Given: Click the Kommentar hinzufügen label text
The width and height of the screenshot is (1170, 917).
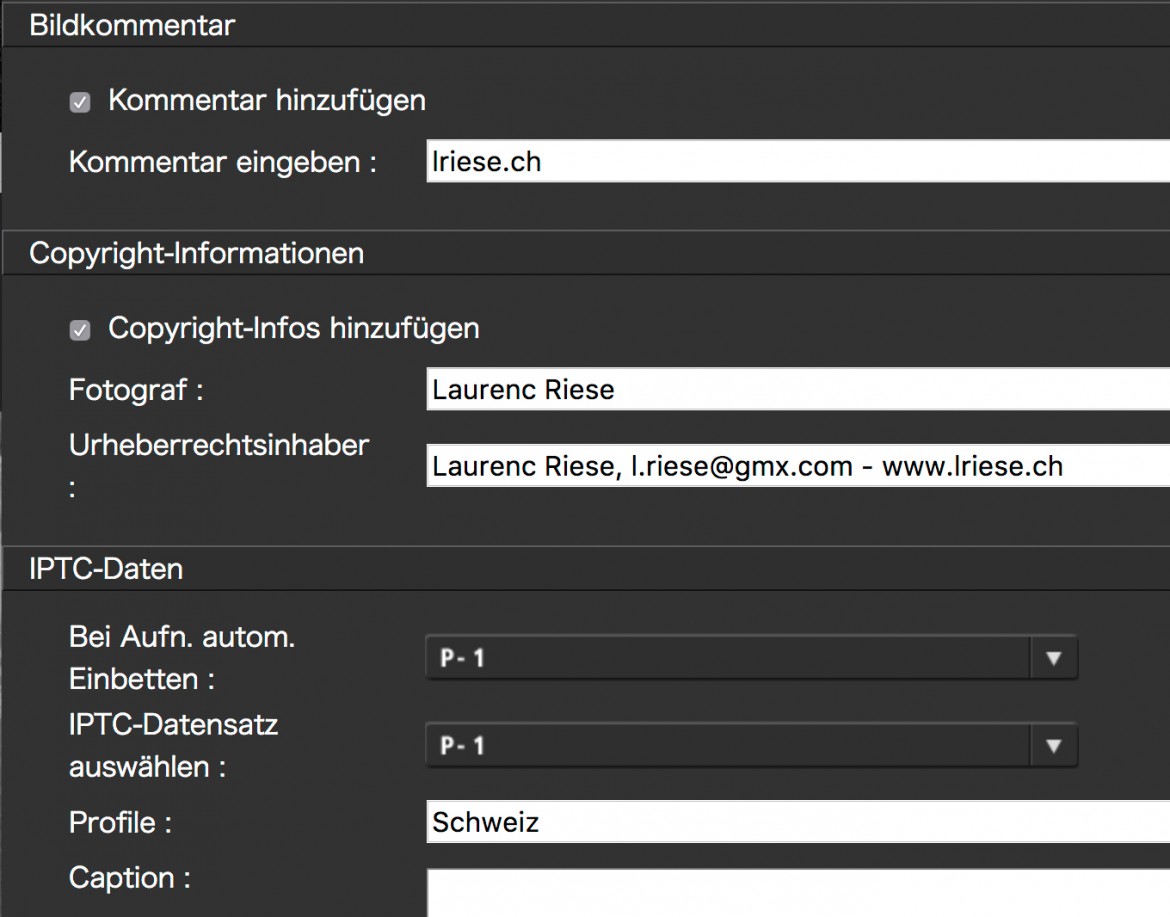Looking at the screenshot, I should (267, 100).
